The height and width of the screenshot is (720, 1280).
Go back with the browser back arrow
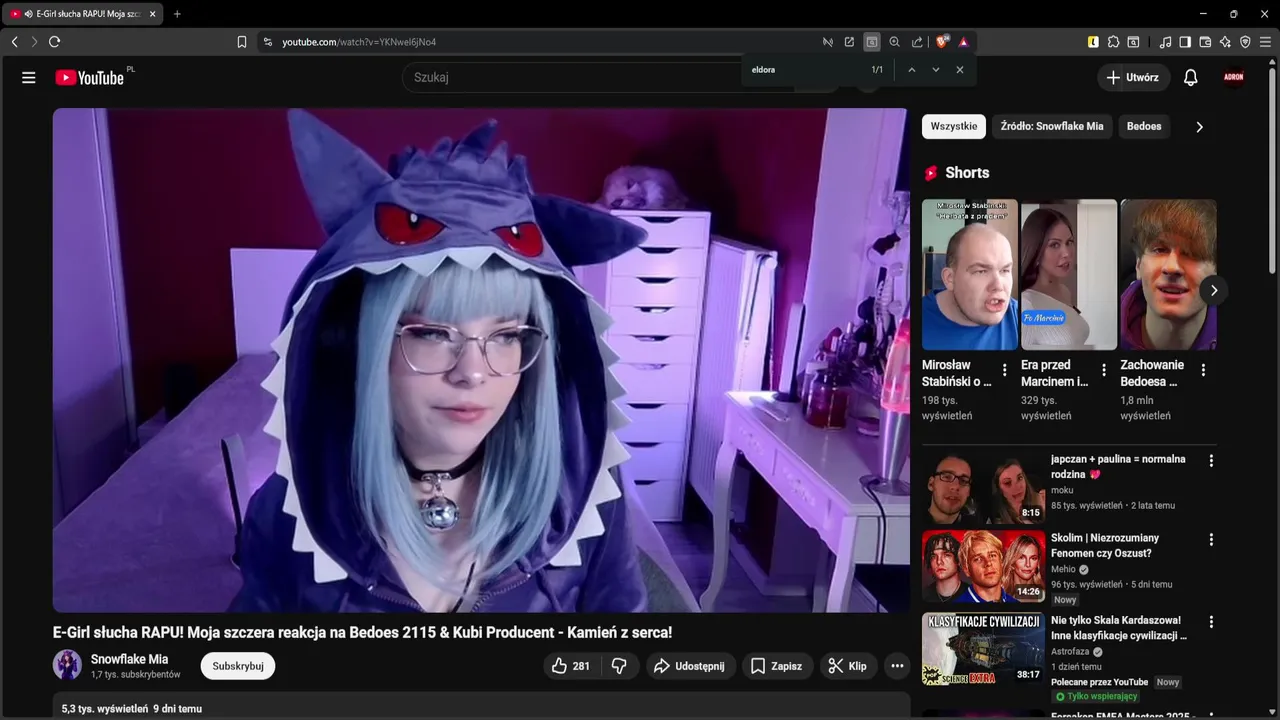pyautogui.click(x=14, y=42)
